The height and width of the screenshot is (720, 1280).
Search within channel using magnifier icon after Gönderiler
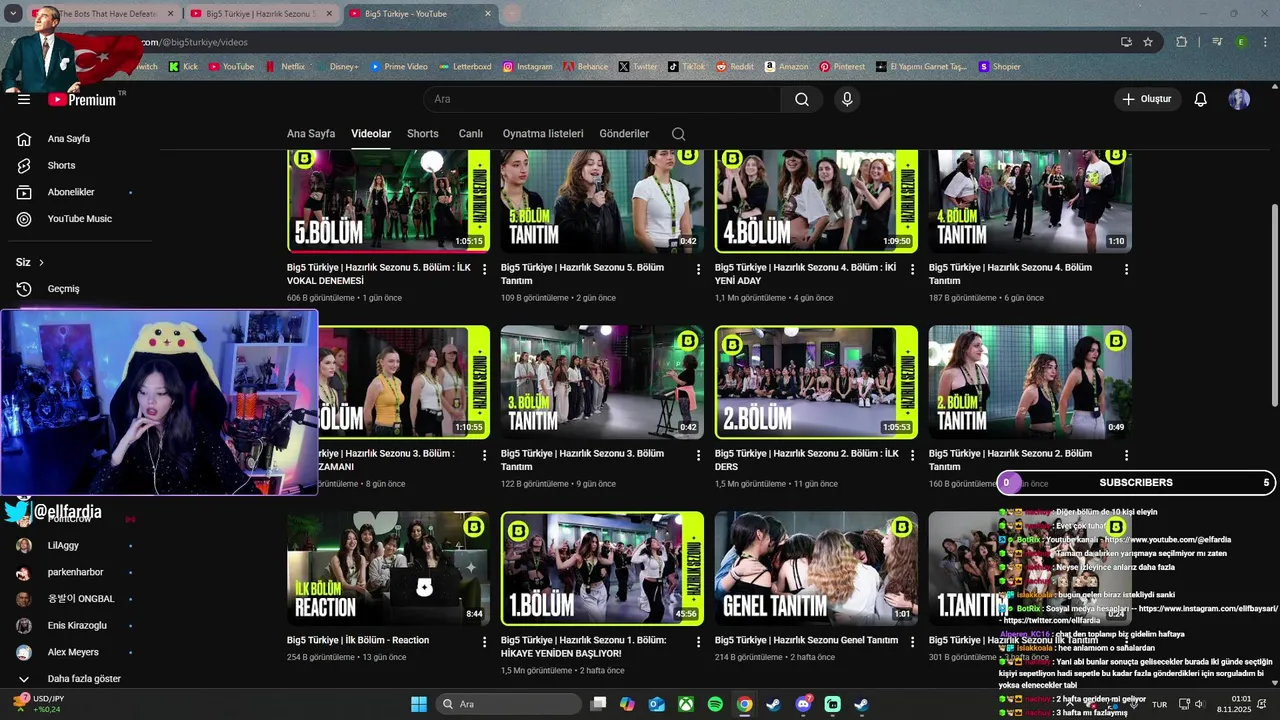(679, 134)
